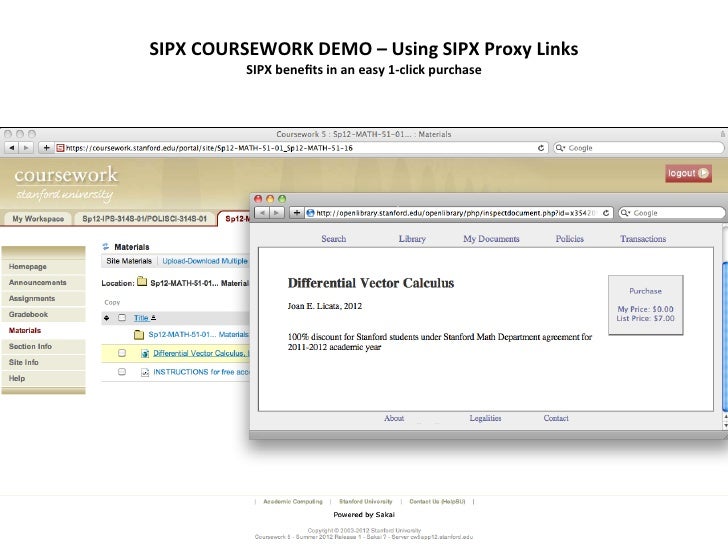Open Sp12-MATH-51-01 Materials folder link

(199, 334)
